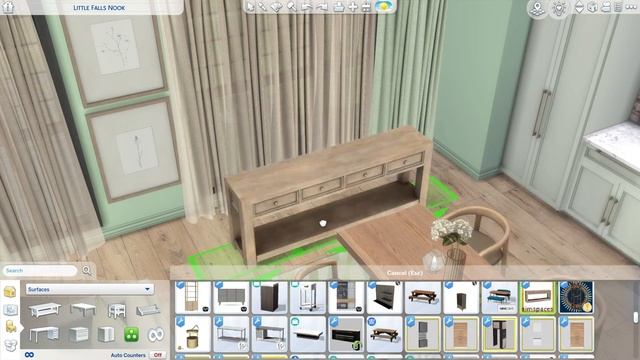Pick the circular blue ornament thumbnail

coord(576,297)
